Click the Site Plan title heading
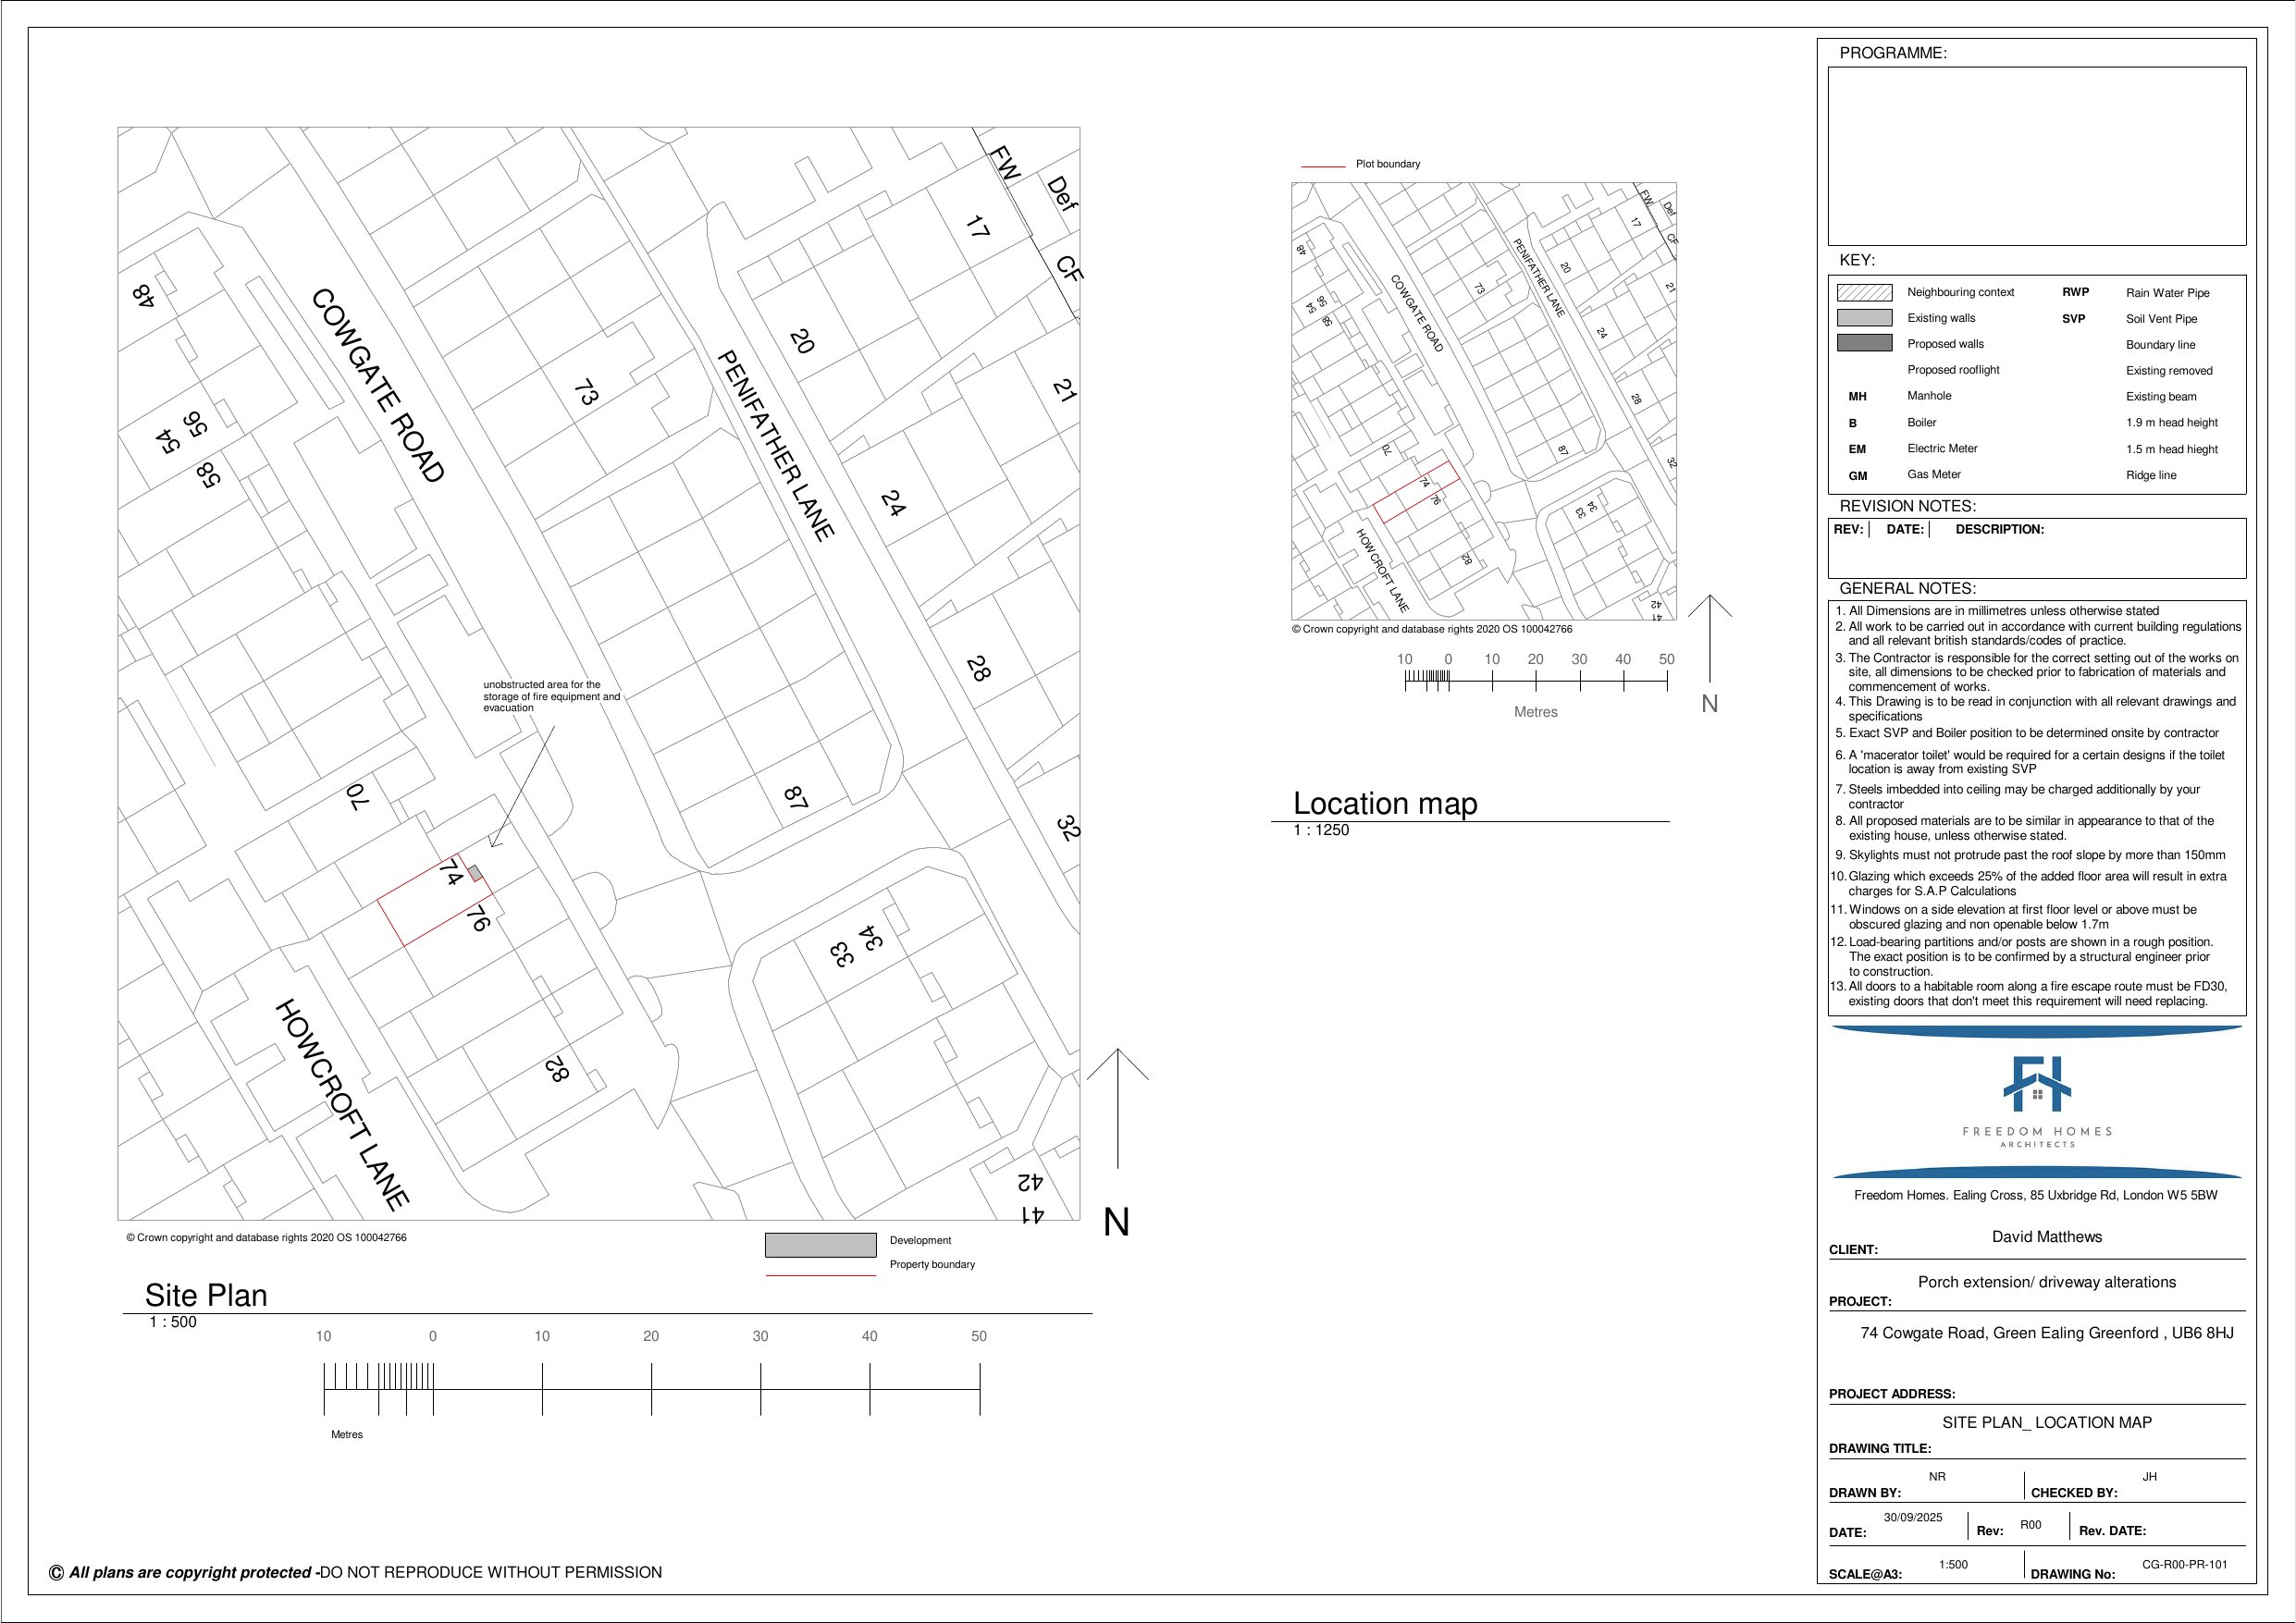Viewport: 2296px width, 1623px height. (206, 1295)
